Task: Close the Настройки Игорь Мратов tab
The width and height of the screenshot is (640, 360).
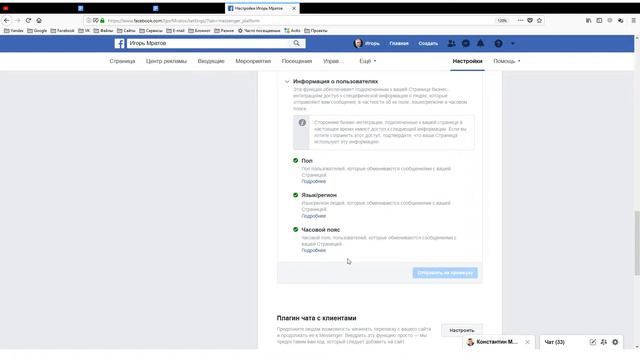Action: pyautogui.click(x=294, y=8)
